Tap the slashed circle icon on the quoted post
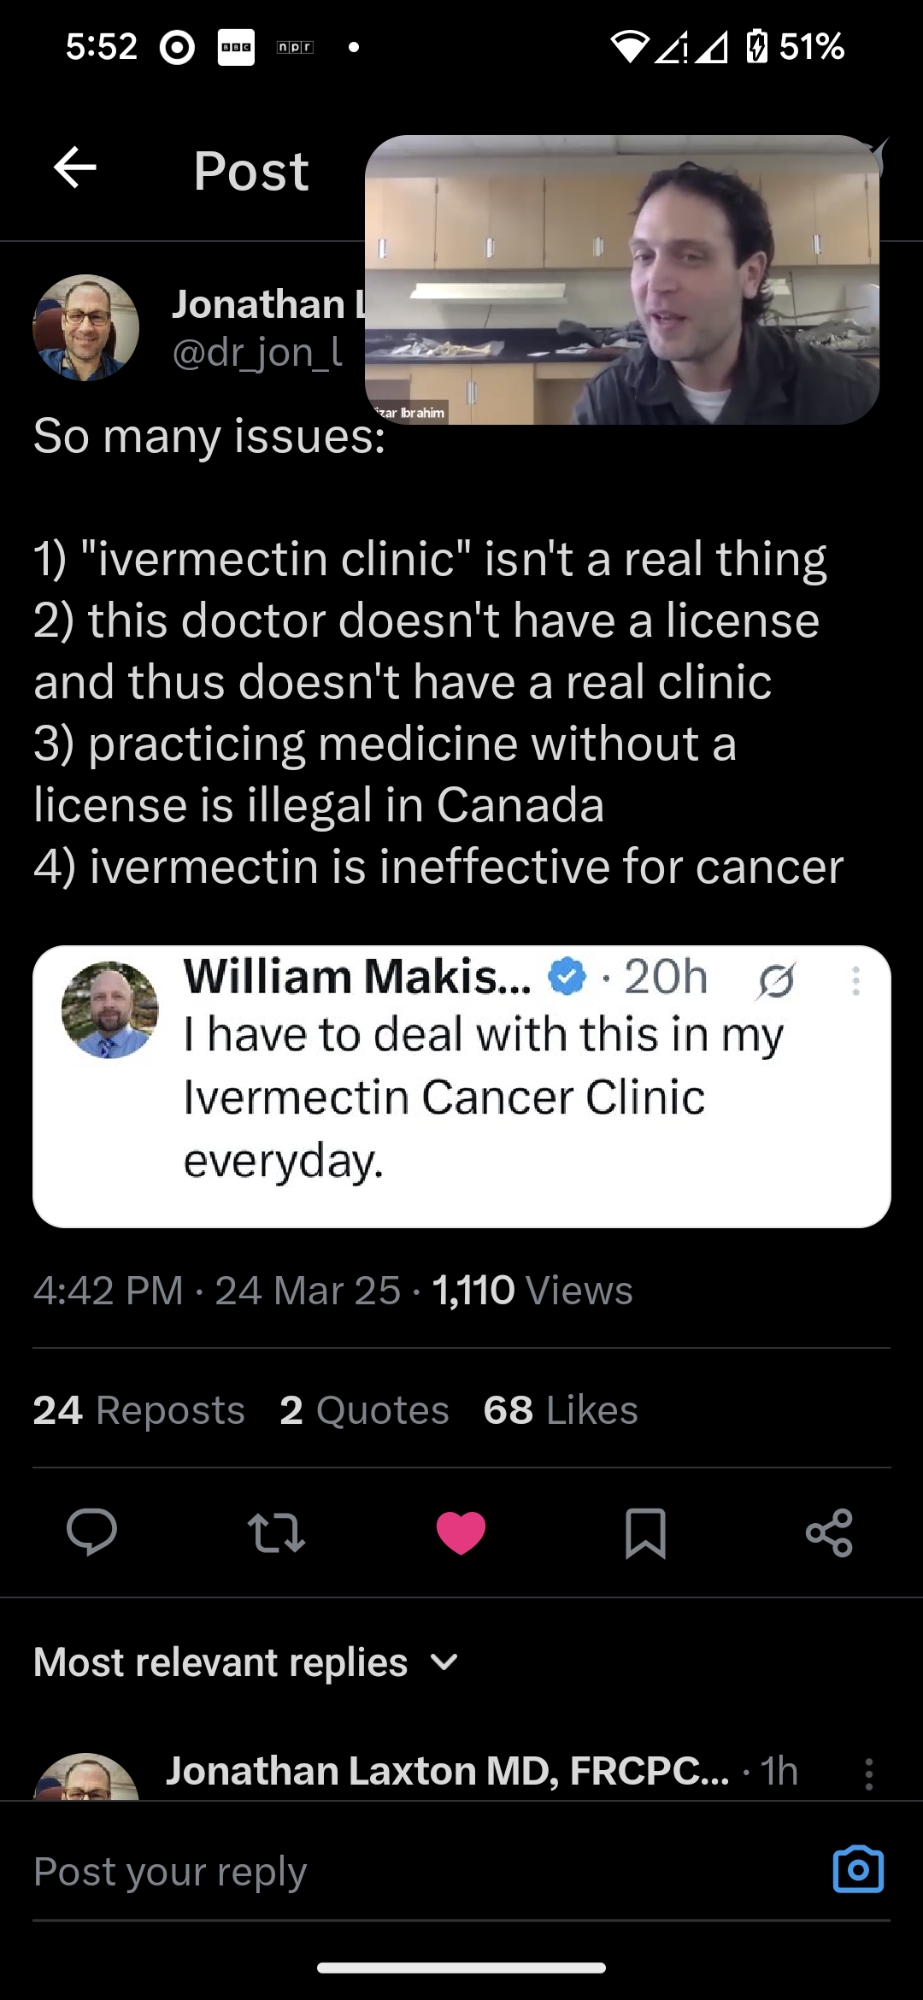Image resolution: width=923 pixels, height=2000 pixels. 776,981
